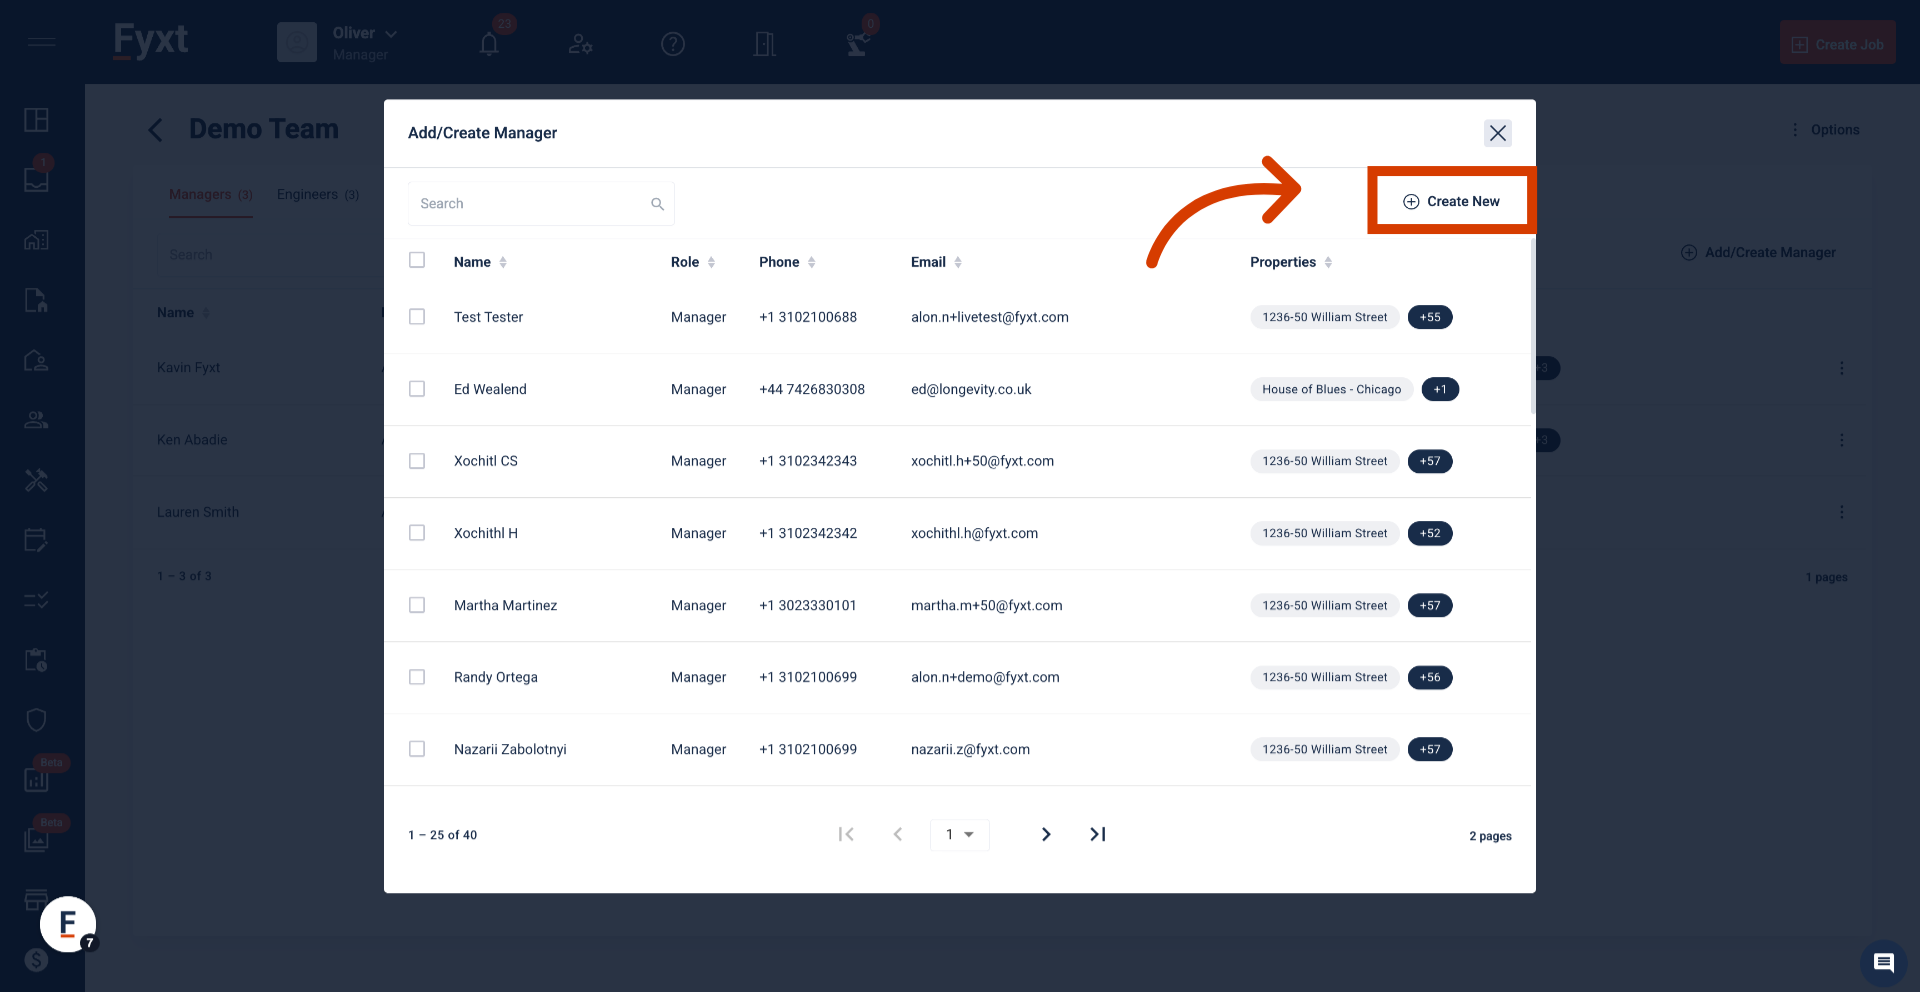Click the search magnifier icon
The height and width of the screenshot is (992, 1920).
coord(657,204)
